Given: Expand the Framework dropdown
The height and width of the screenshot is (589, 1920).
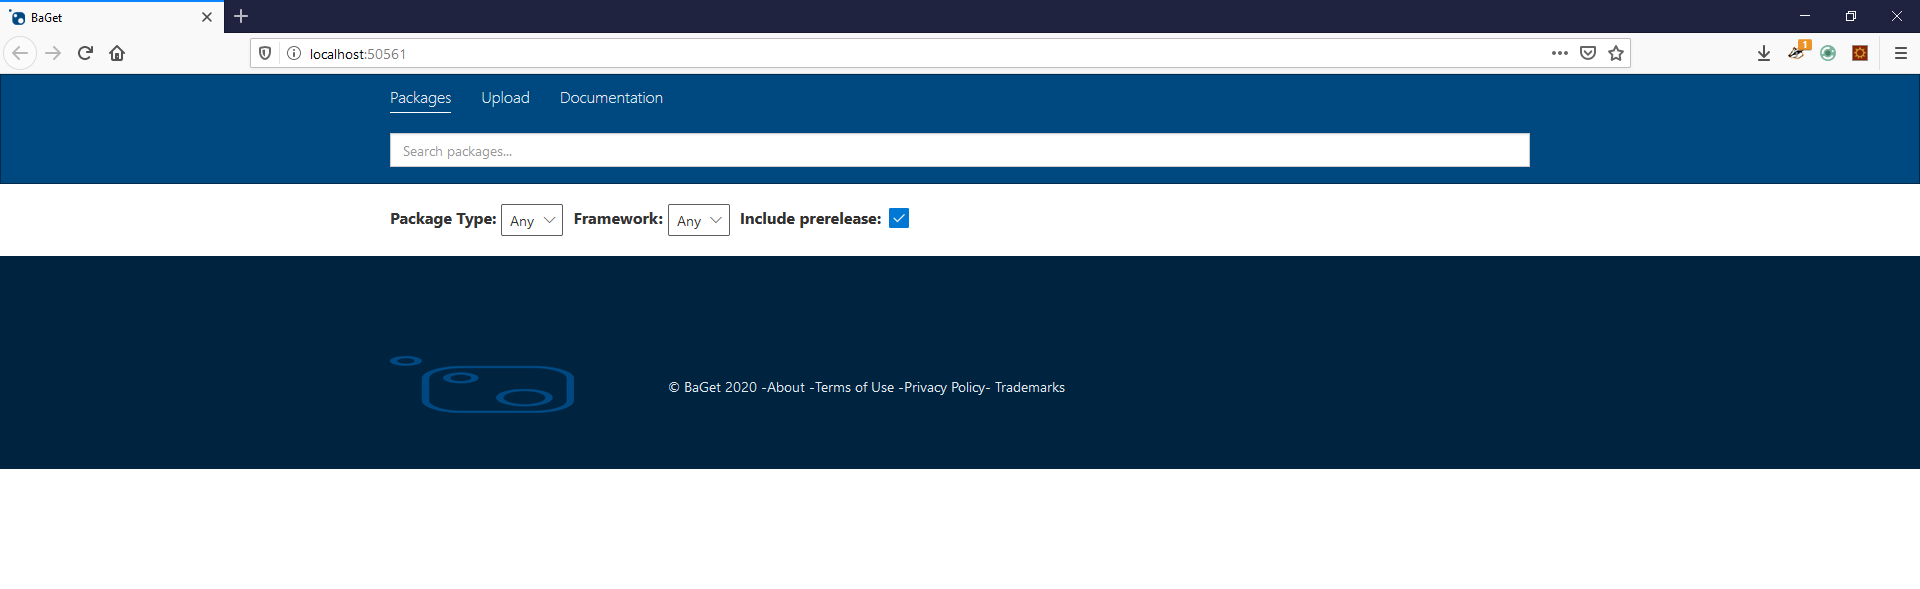Looking at the screenshot, I should click(699, 220).
